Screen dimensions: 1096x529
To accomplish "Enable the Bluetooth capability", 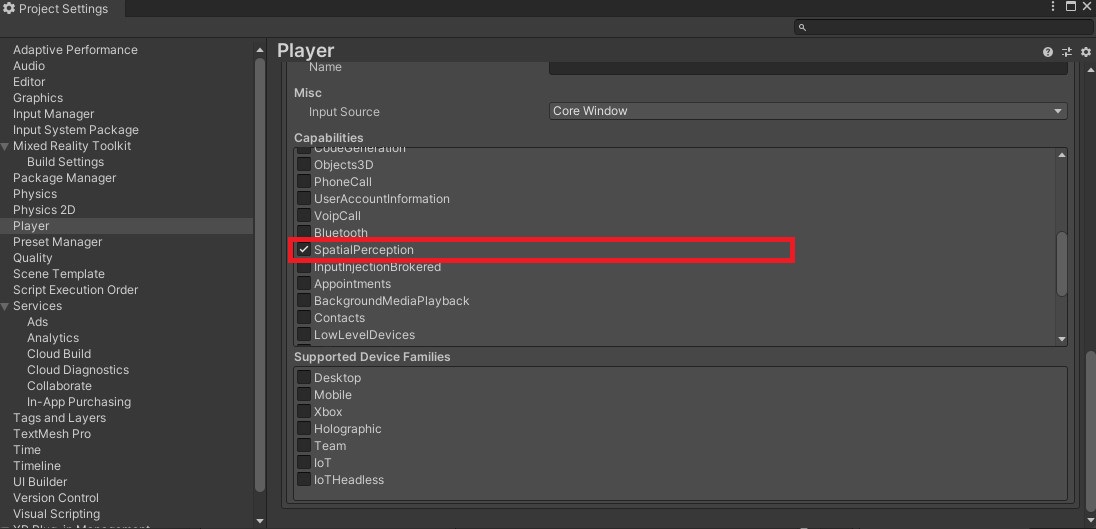I will pos(304,232).
